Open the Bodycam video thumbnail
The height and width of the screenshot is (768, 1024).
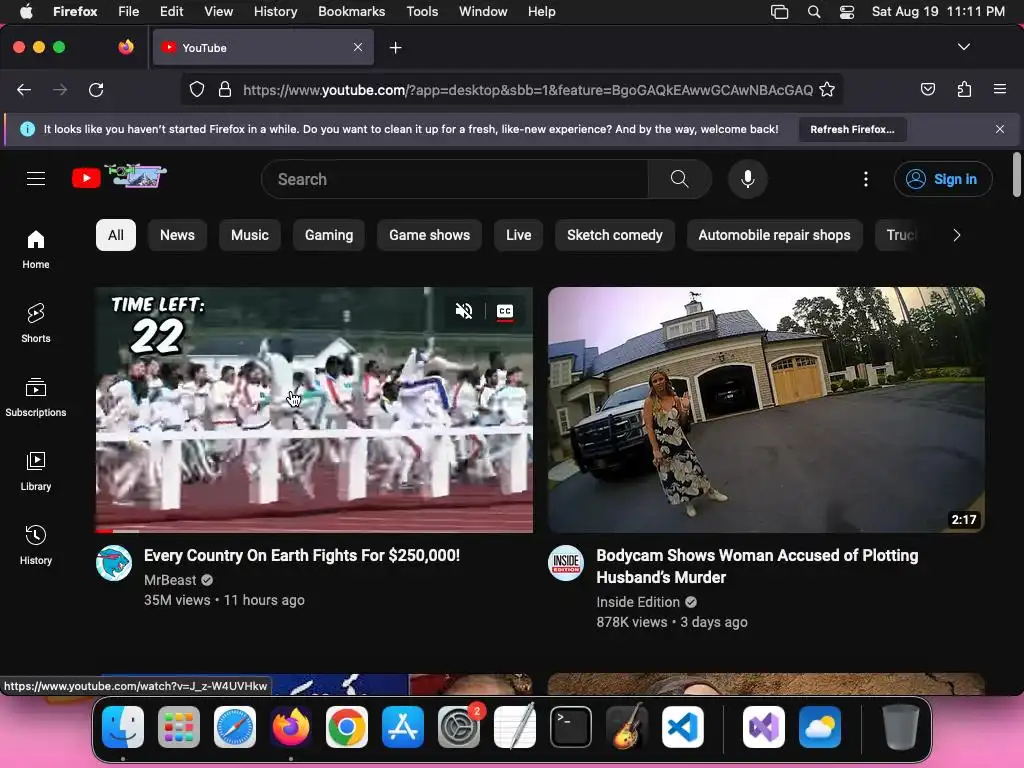766,409
